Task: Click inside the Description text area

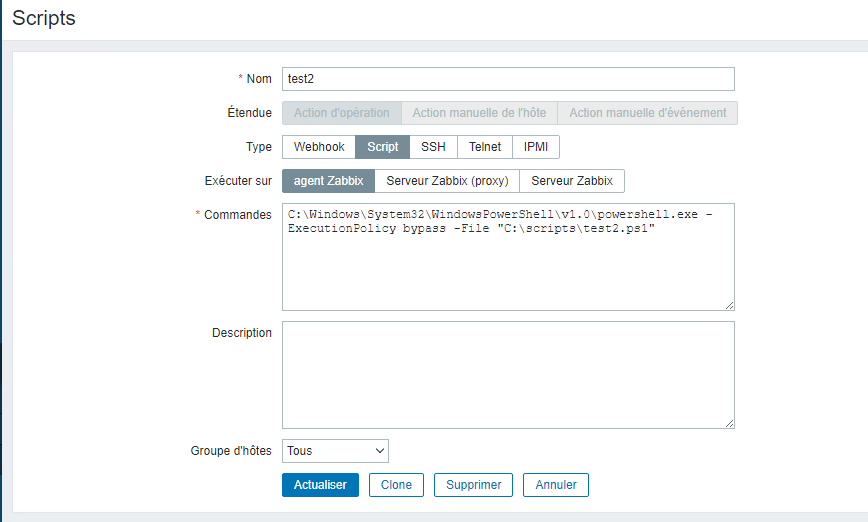Action: coord(508,374)
